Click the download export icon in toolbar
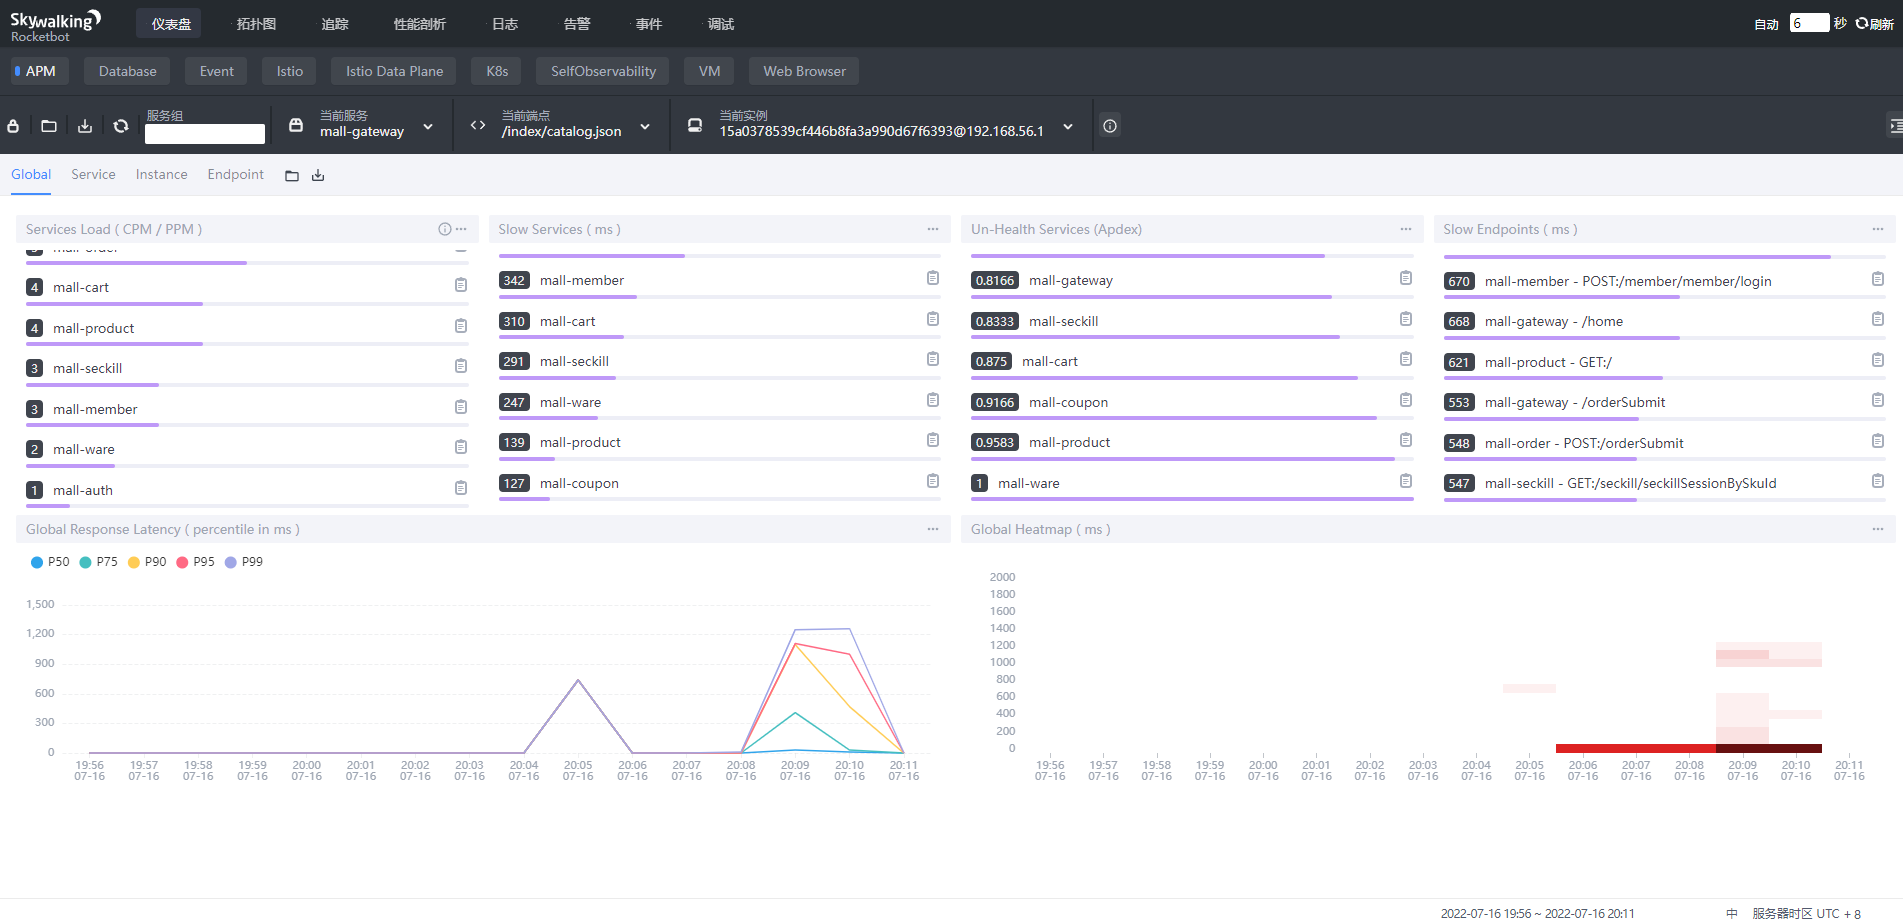Screen dimensions: 1903x921 tap(85, 126)
